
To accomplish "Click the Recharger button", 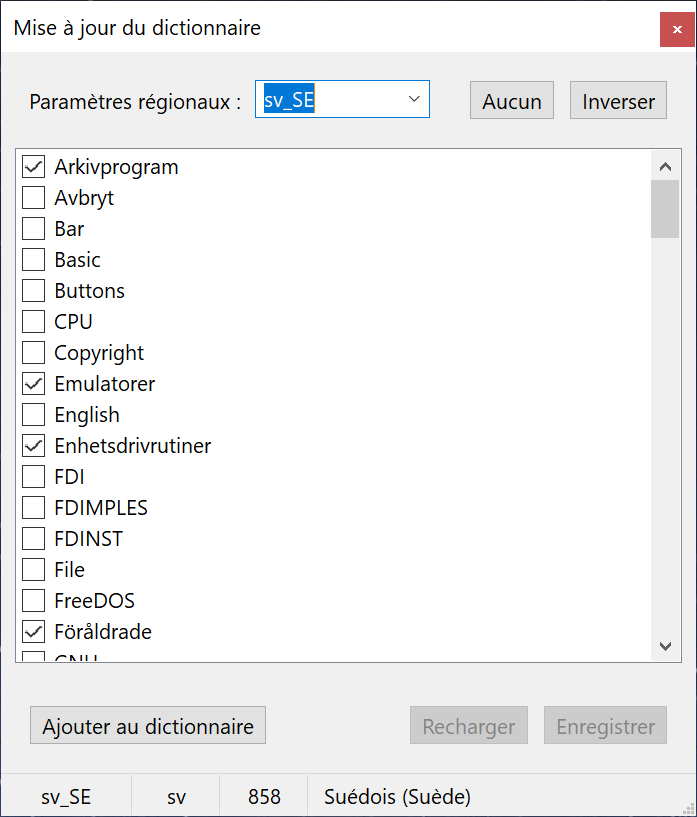I will (x=468, y=726).
